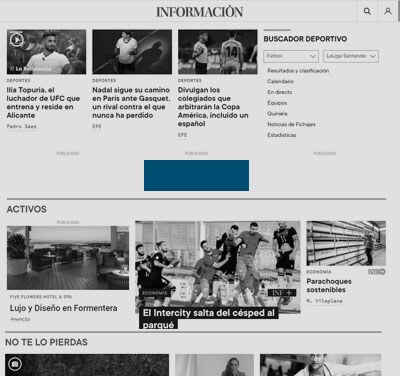Open Noticias de Fichajes

(x=291, y=124)
